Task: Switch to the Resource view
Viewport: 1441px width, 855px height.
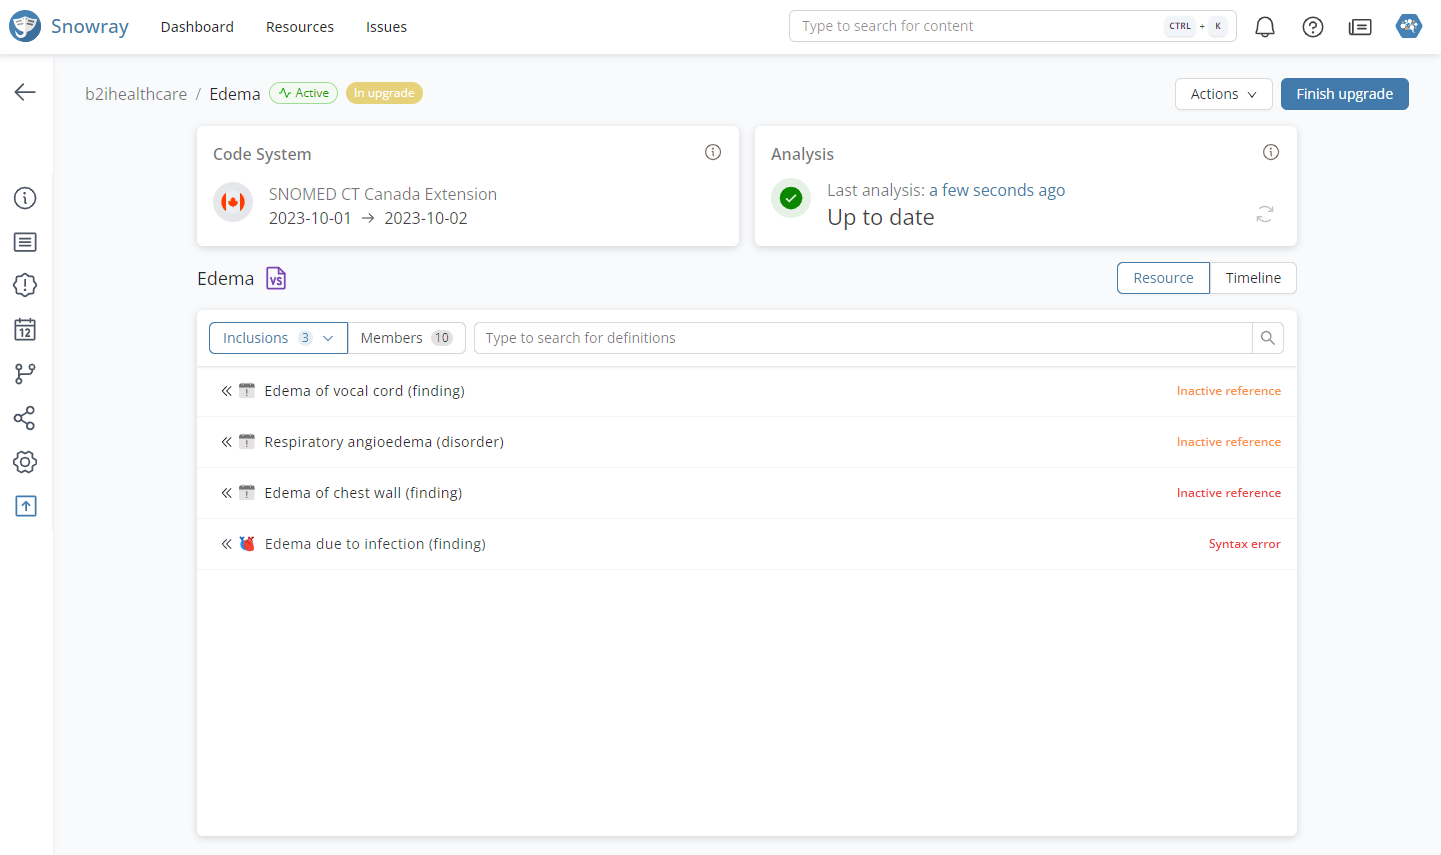Action: [1163, 278]
